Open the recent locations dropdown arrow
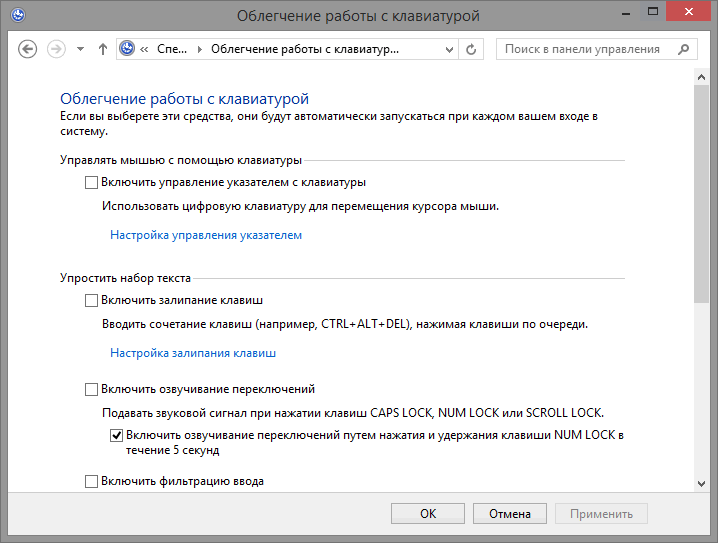 [x=80, y=49]
